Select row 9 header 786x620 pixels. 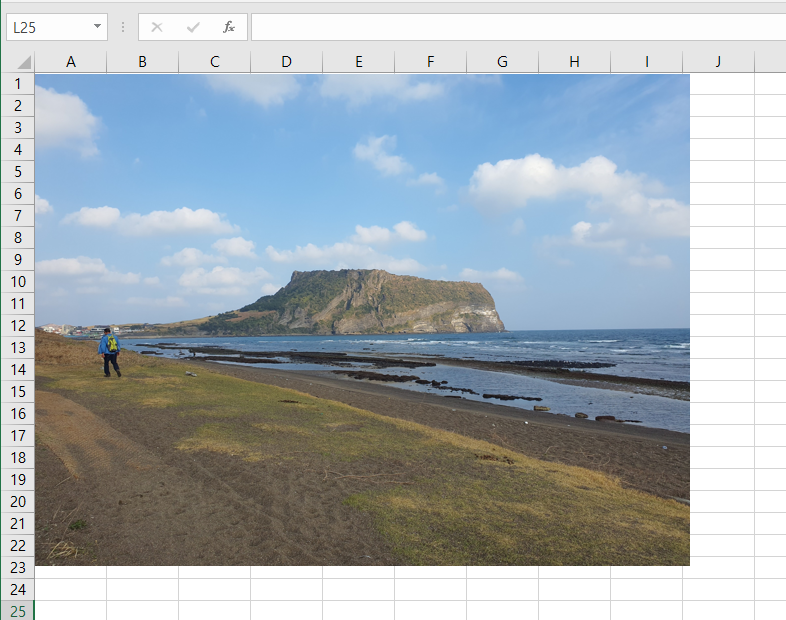point(18,260)
